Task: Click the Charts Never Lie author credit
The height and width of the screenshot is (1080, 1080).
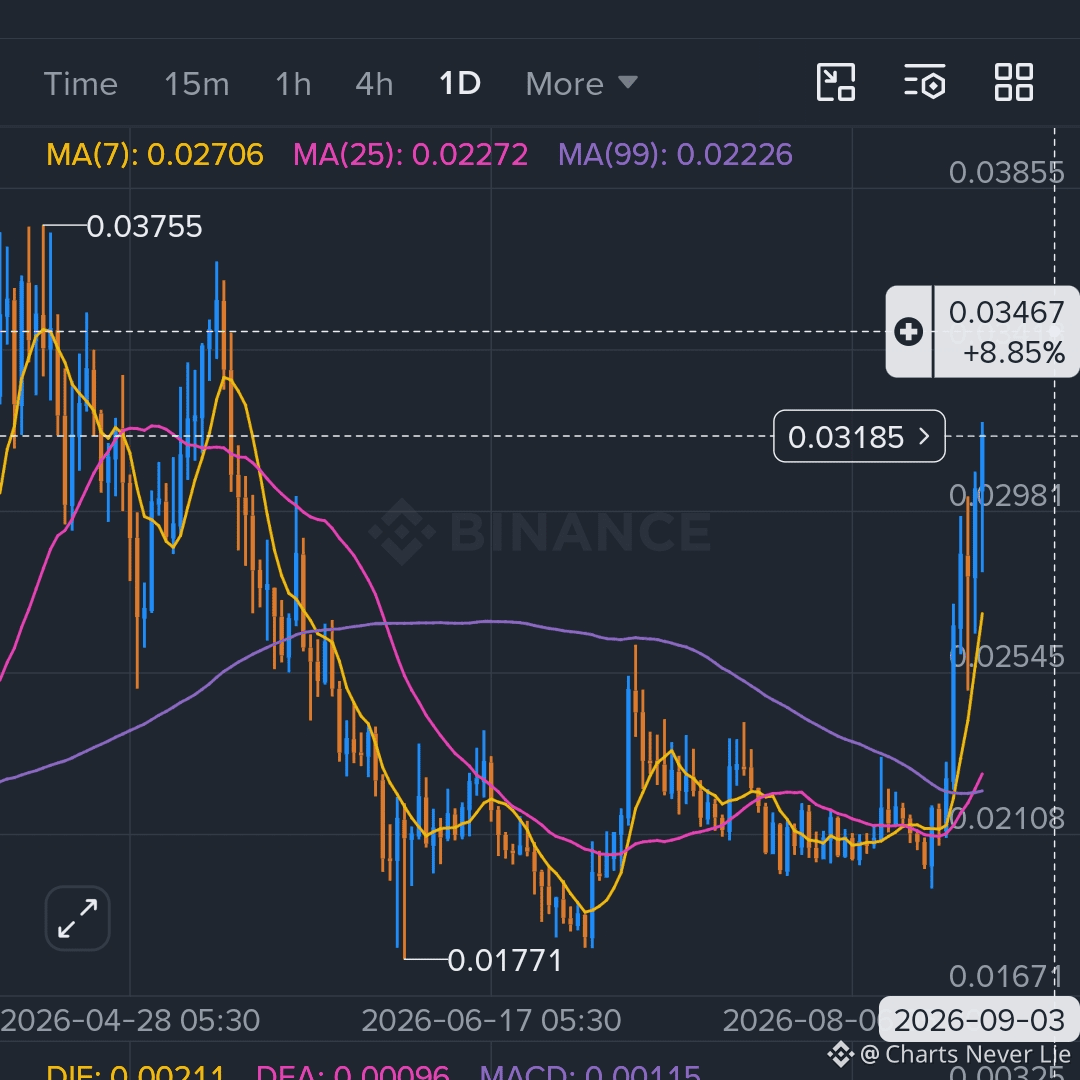Action: pos(949,1055)
